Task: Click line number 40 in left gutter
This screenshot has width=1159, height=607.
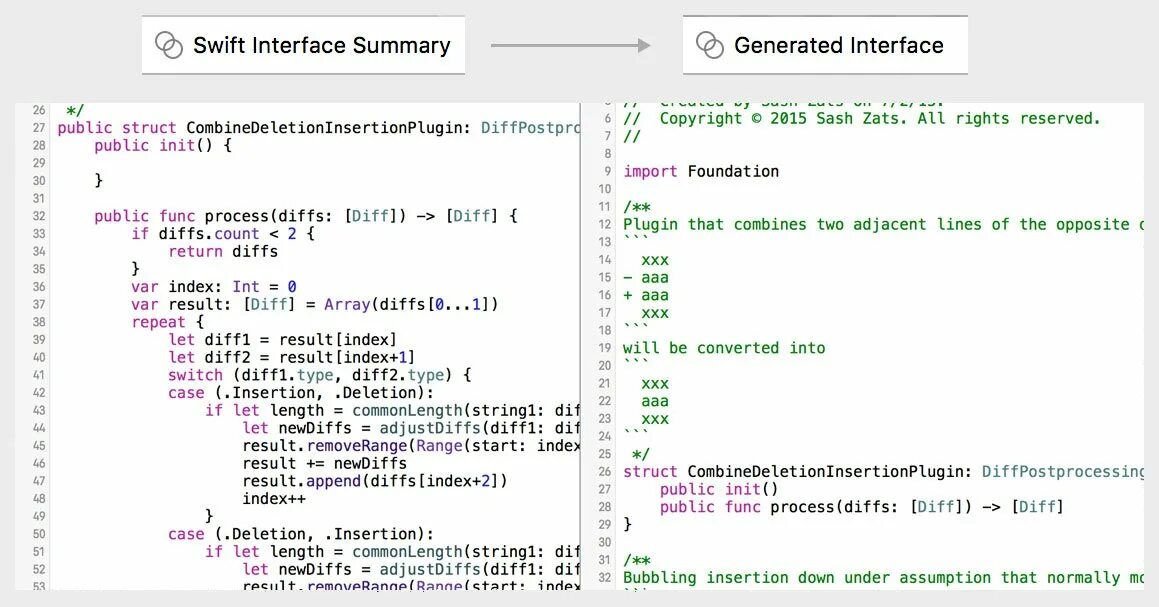Action: pos(38,358)
